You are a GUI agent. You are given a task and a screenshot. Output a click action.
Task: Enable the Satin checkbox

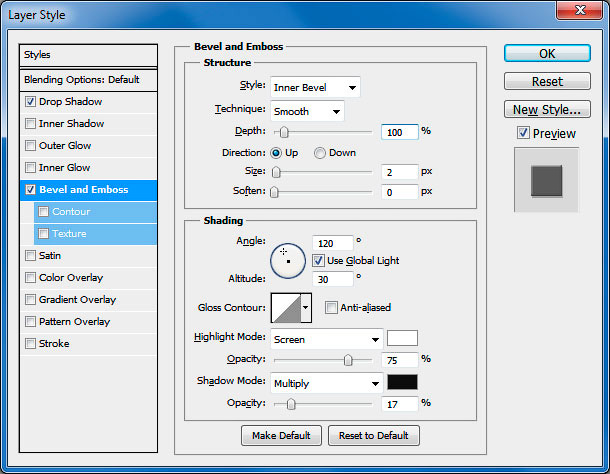coord(30,255)
